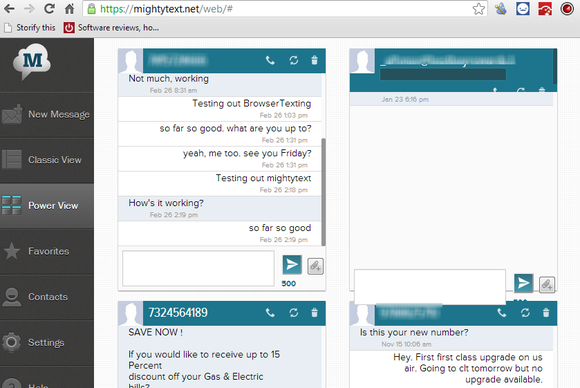The image size is (580, 388).
Task: Delete the 7324564189 conversation
Action: (314, 313)
